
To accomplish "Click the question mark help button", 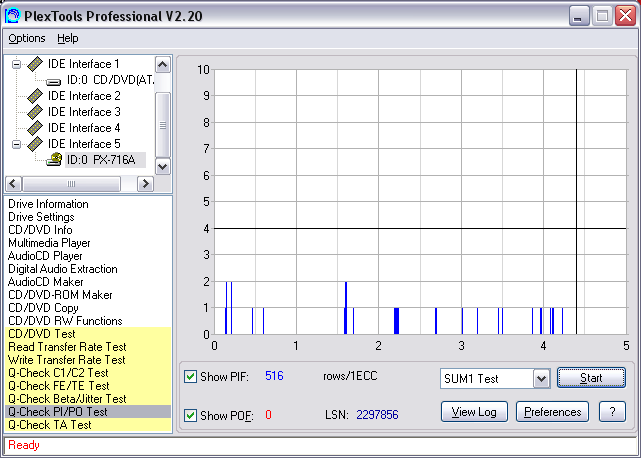I will pos(612,412).
